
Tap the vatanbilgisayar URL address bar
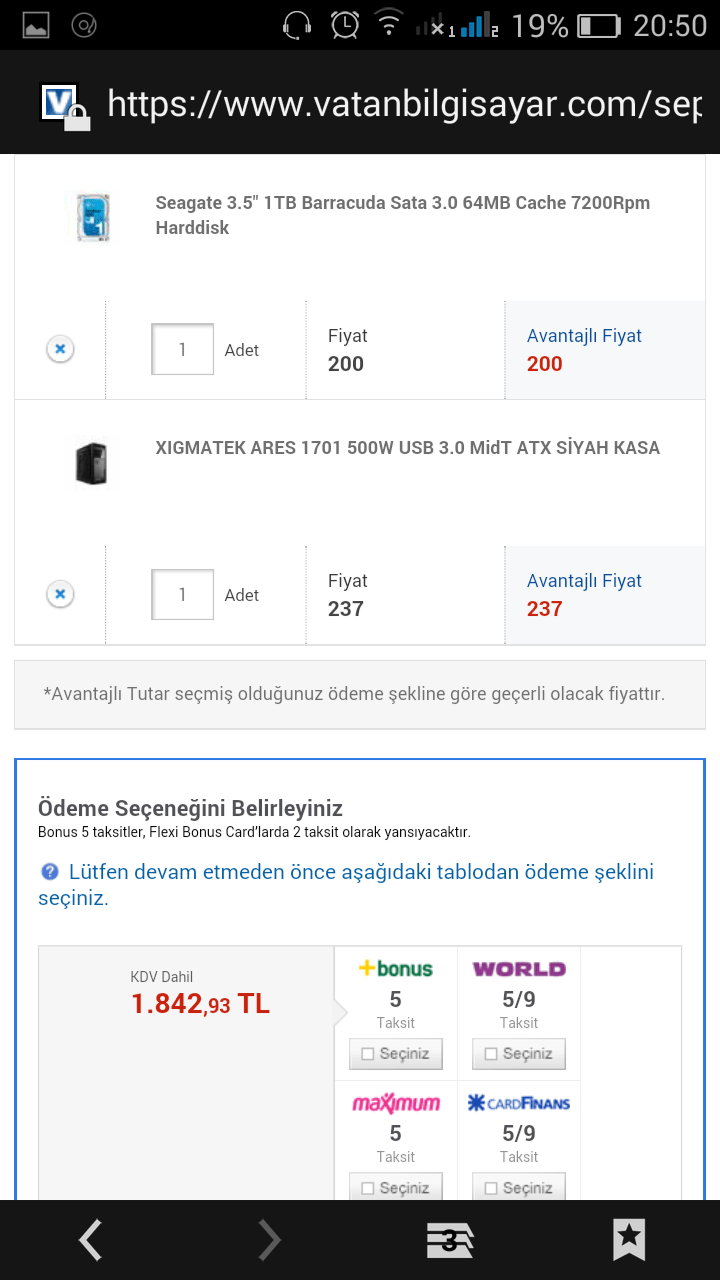[404, 104]
